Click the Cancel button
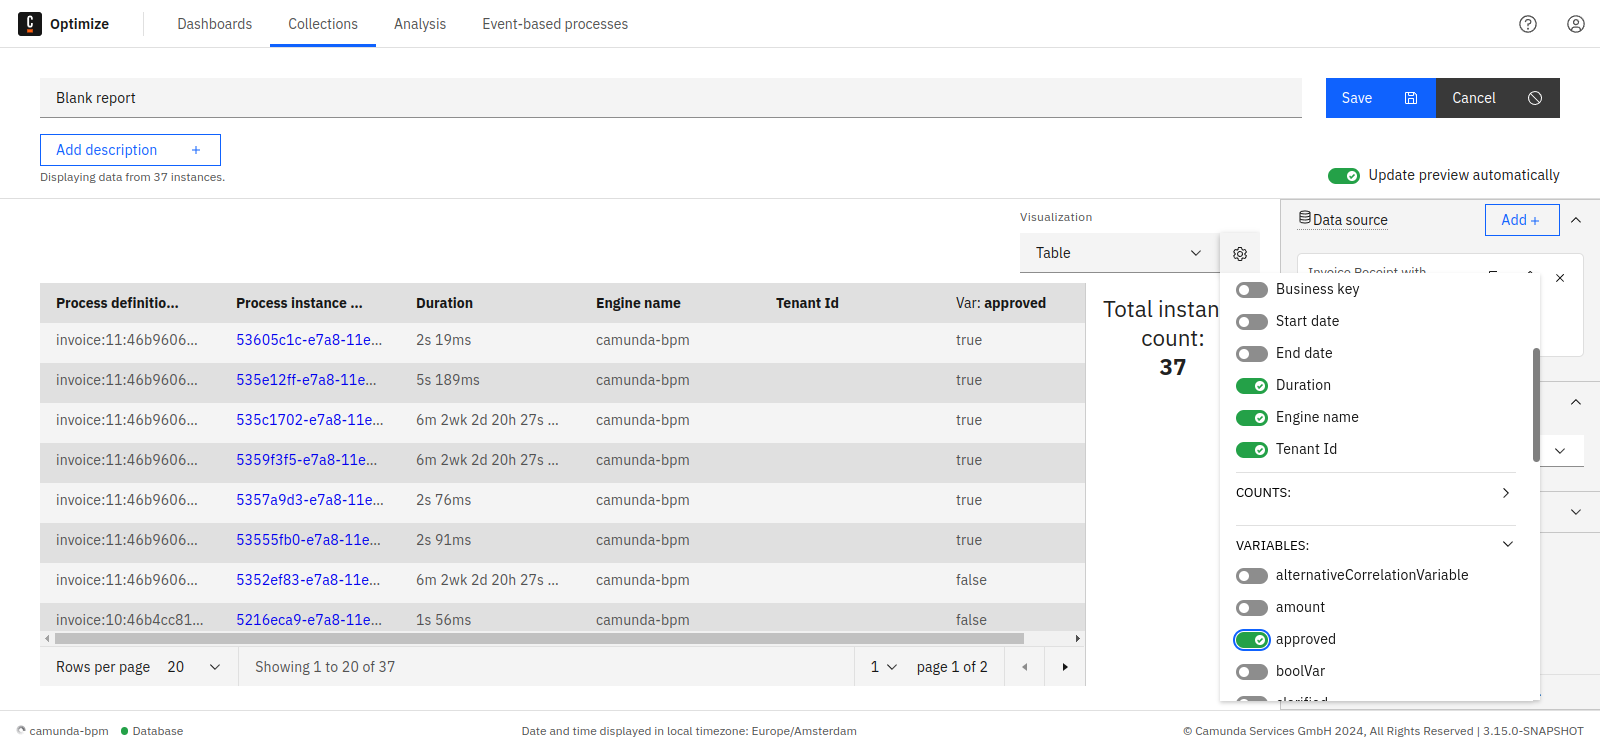The image size is (1600, 750). point(1498,98)
